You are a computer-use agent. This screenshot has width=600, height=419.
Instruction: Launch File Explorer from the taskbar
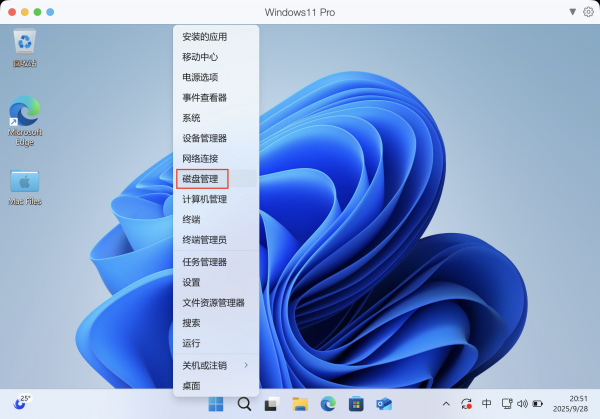pos(299,404)
